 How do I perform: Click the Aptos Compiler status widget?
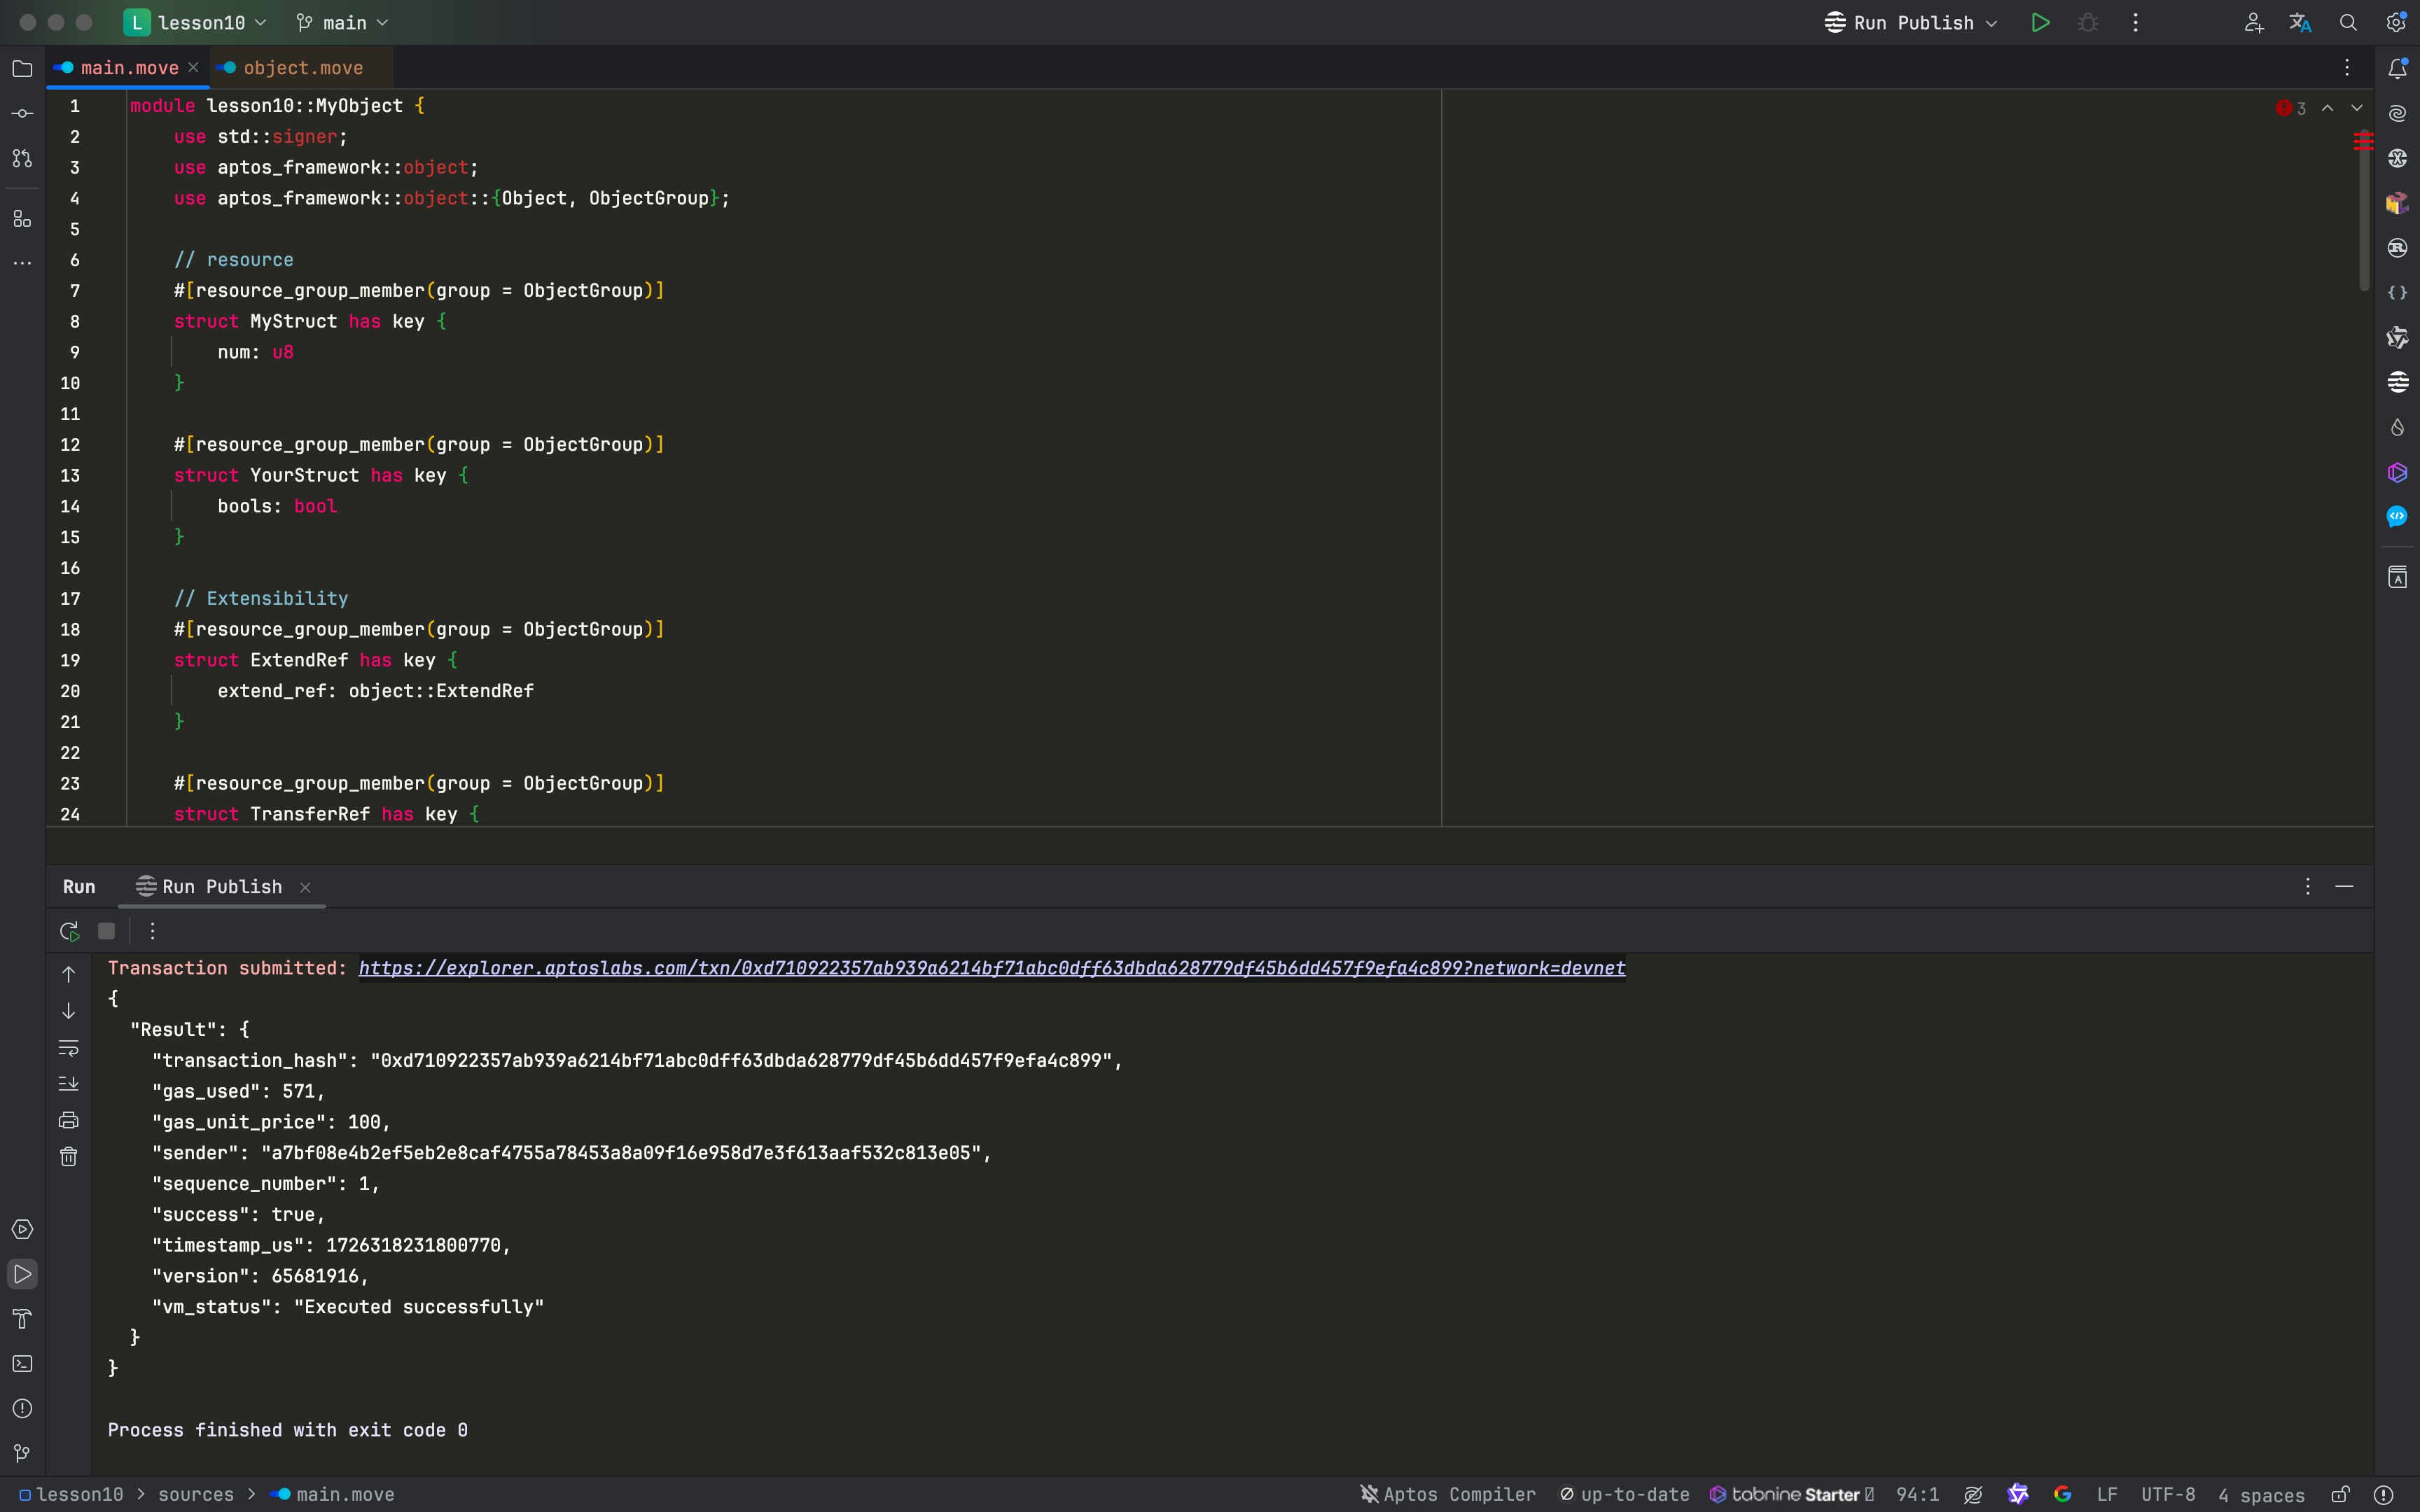click(x=1448, y=1494)
